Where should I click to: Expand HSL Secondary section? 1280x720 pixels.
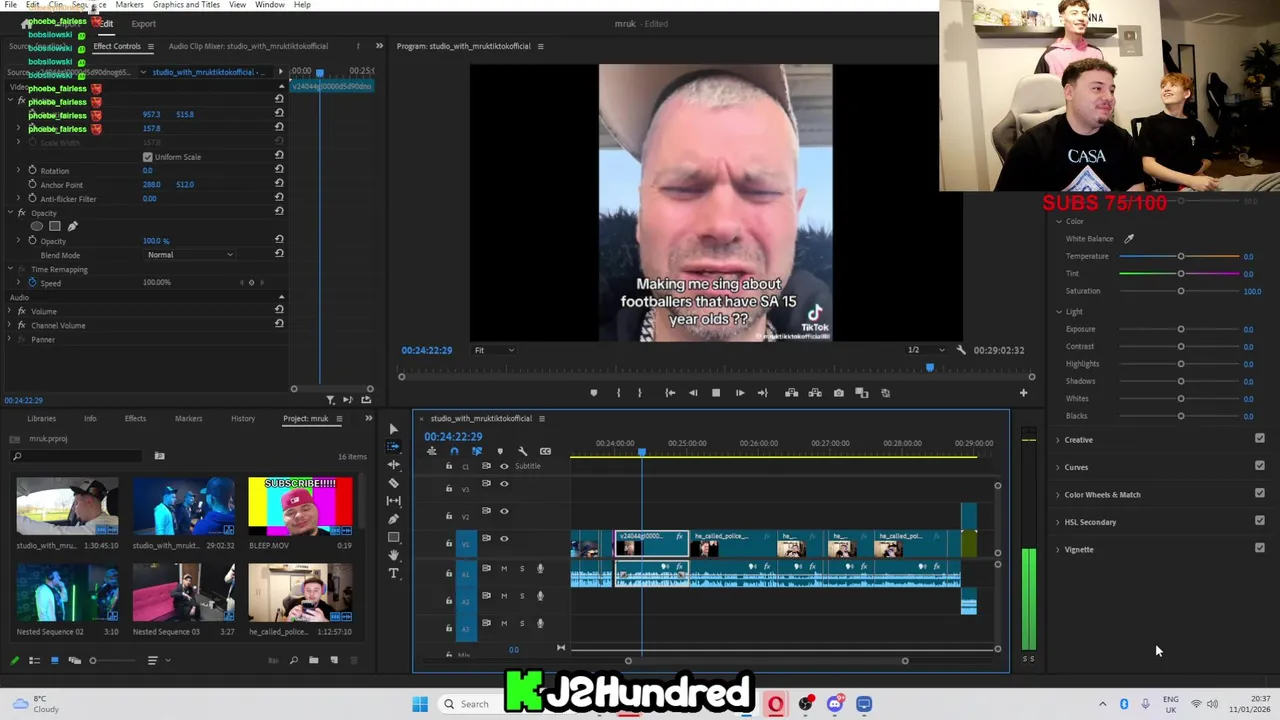click(1058, 522)
